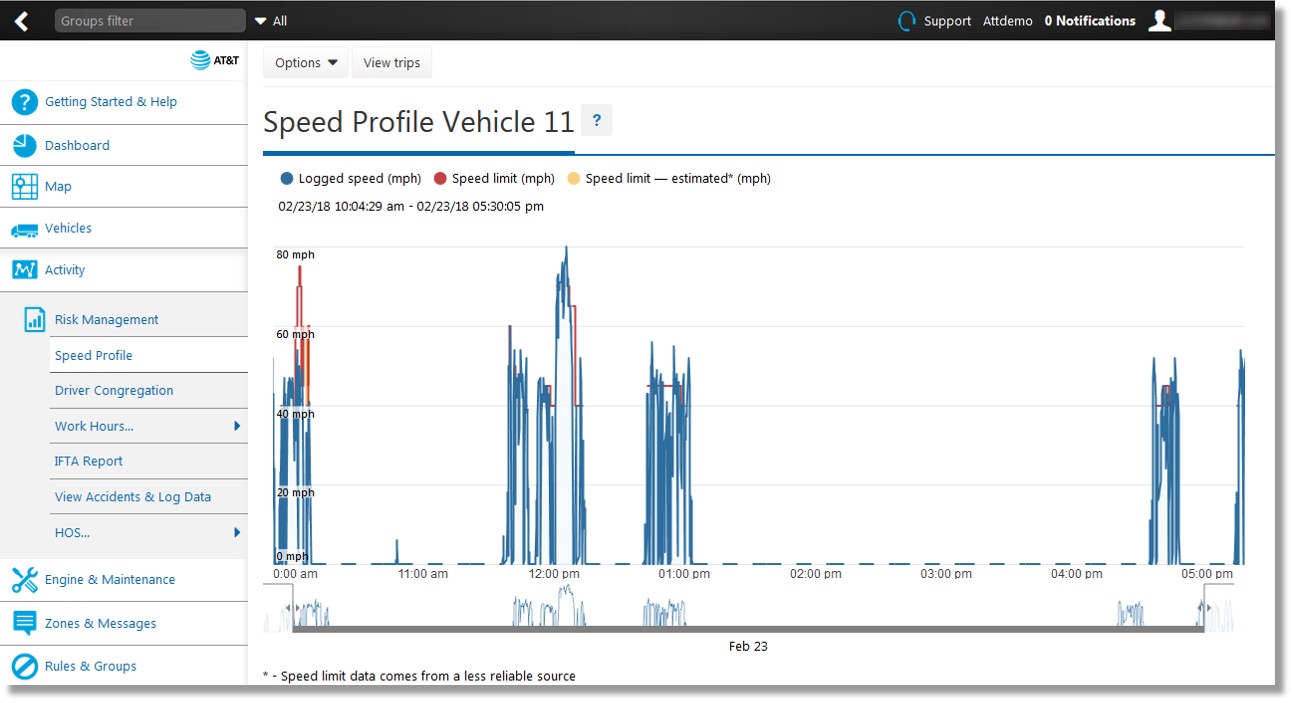The width and height of the screenshot is (1293, 703).
Task: Click the Rules & Groups prohibition icon
Action: point(25,666)
